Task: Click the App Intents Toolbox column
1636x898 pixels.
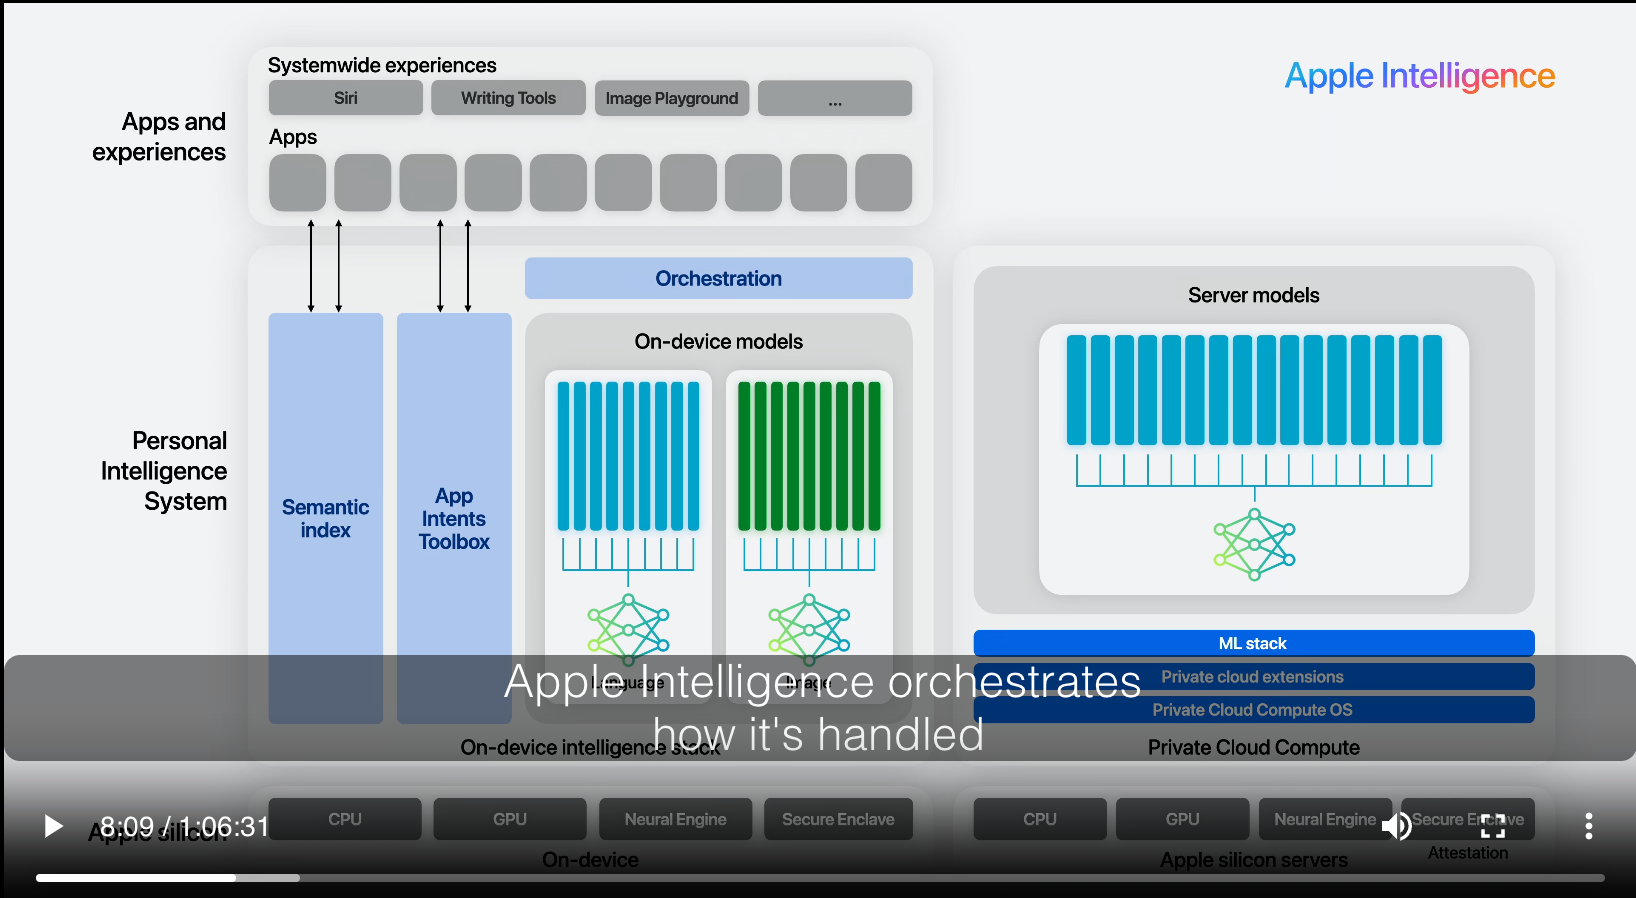Action: pyautogui.click(x=454, y=518)
